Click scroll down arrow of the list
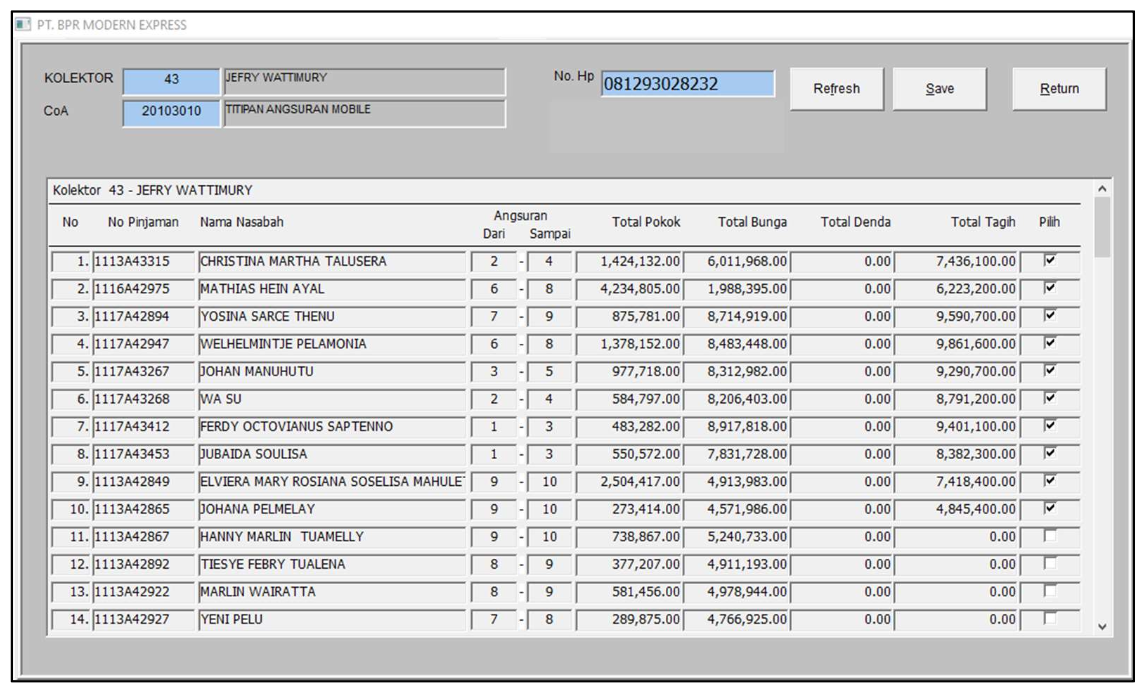This screenshot has width=1146, height=694. click(x=1102, y=627)
